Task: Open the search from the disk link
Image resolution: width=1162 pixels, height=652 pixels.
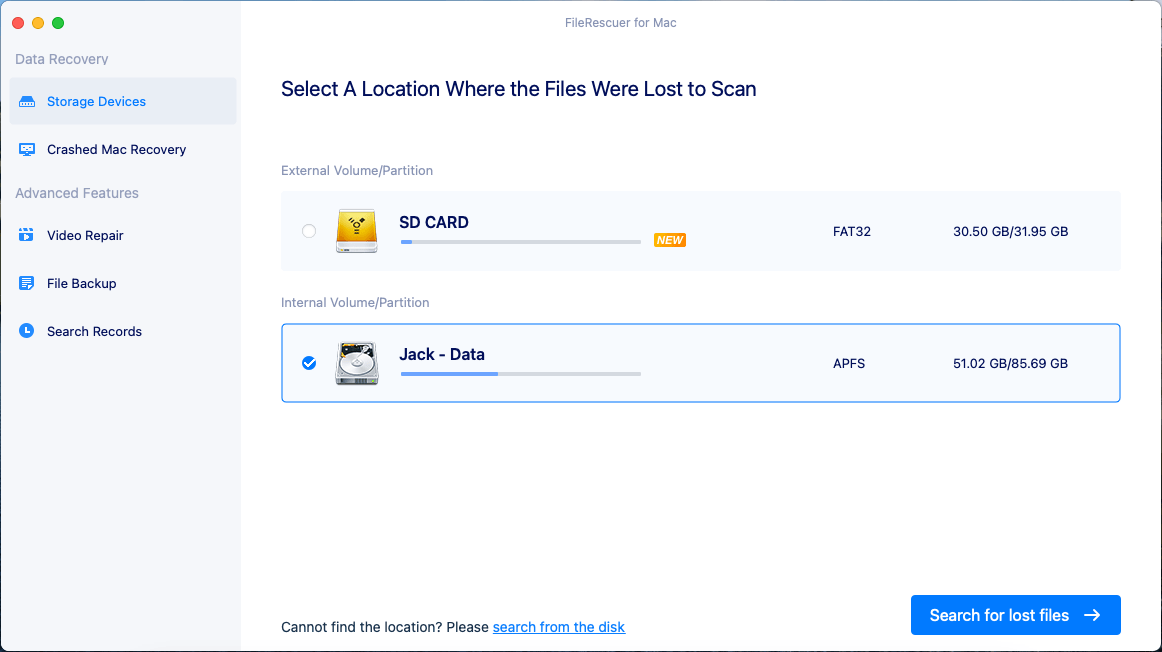Action: coord(558,627)
